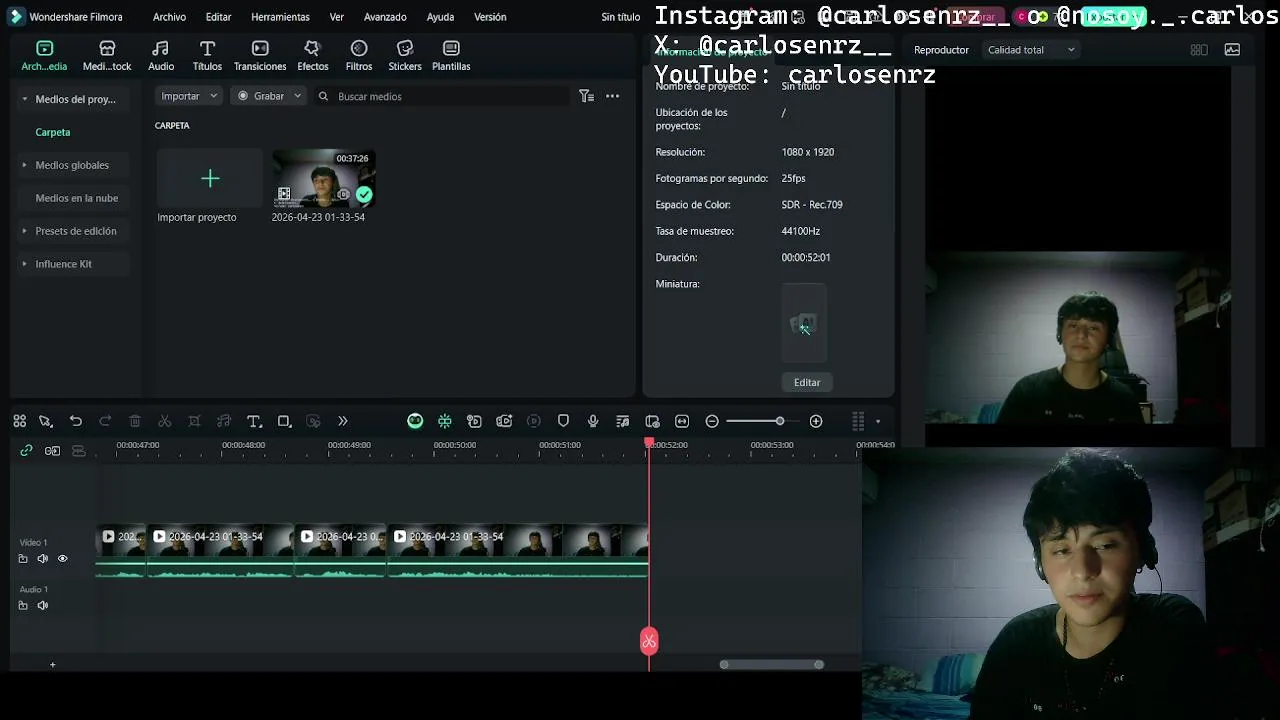1280x720 pixels.
Task: Click the zoom-to-fit timeline icon
Action: (x=682, y=422)
